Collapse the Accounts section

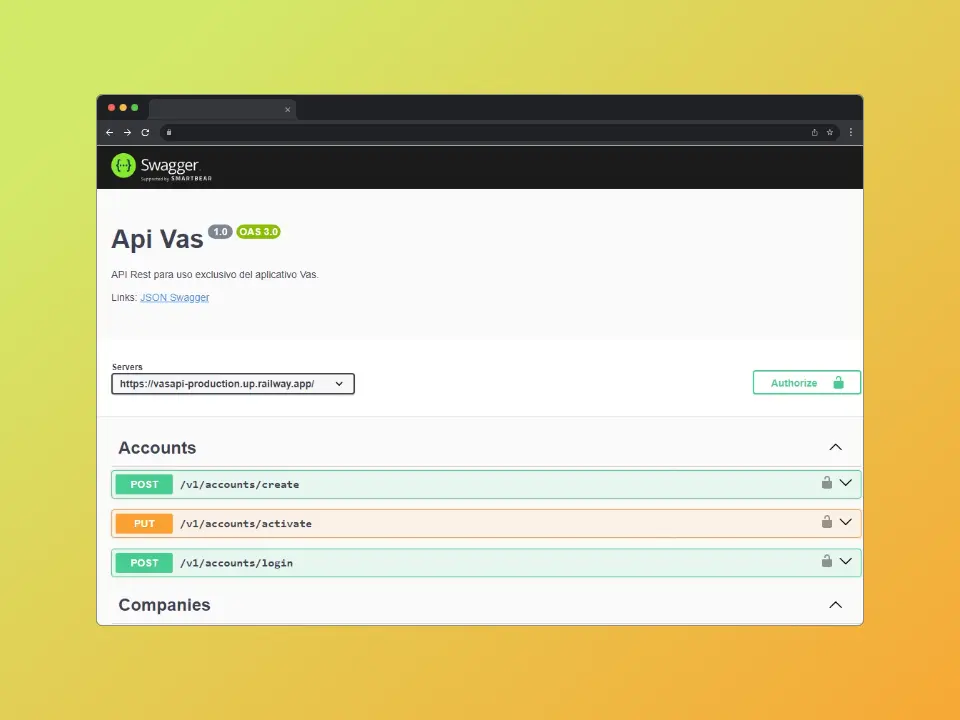coord(836,448)
